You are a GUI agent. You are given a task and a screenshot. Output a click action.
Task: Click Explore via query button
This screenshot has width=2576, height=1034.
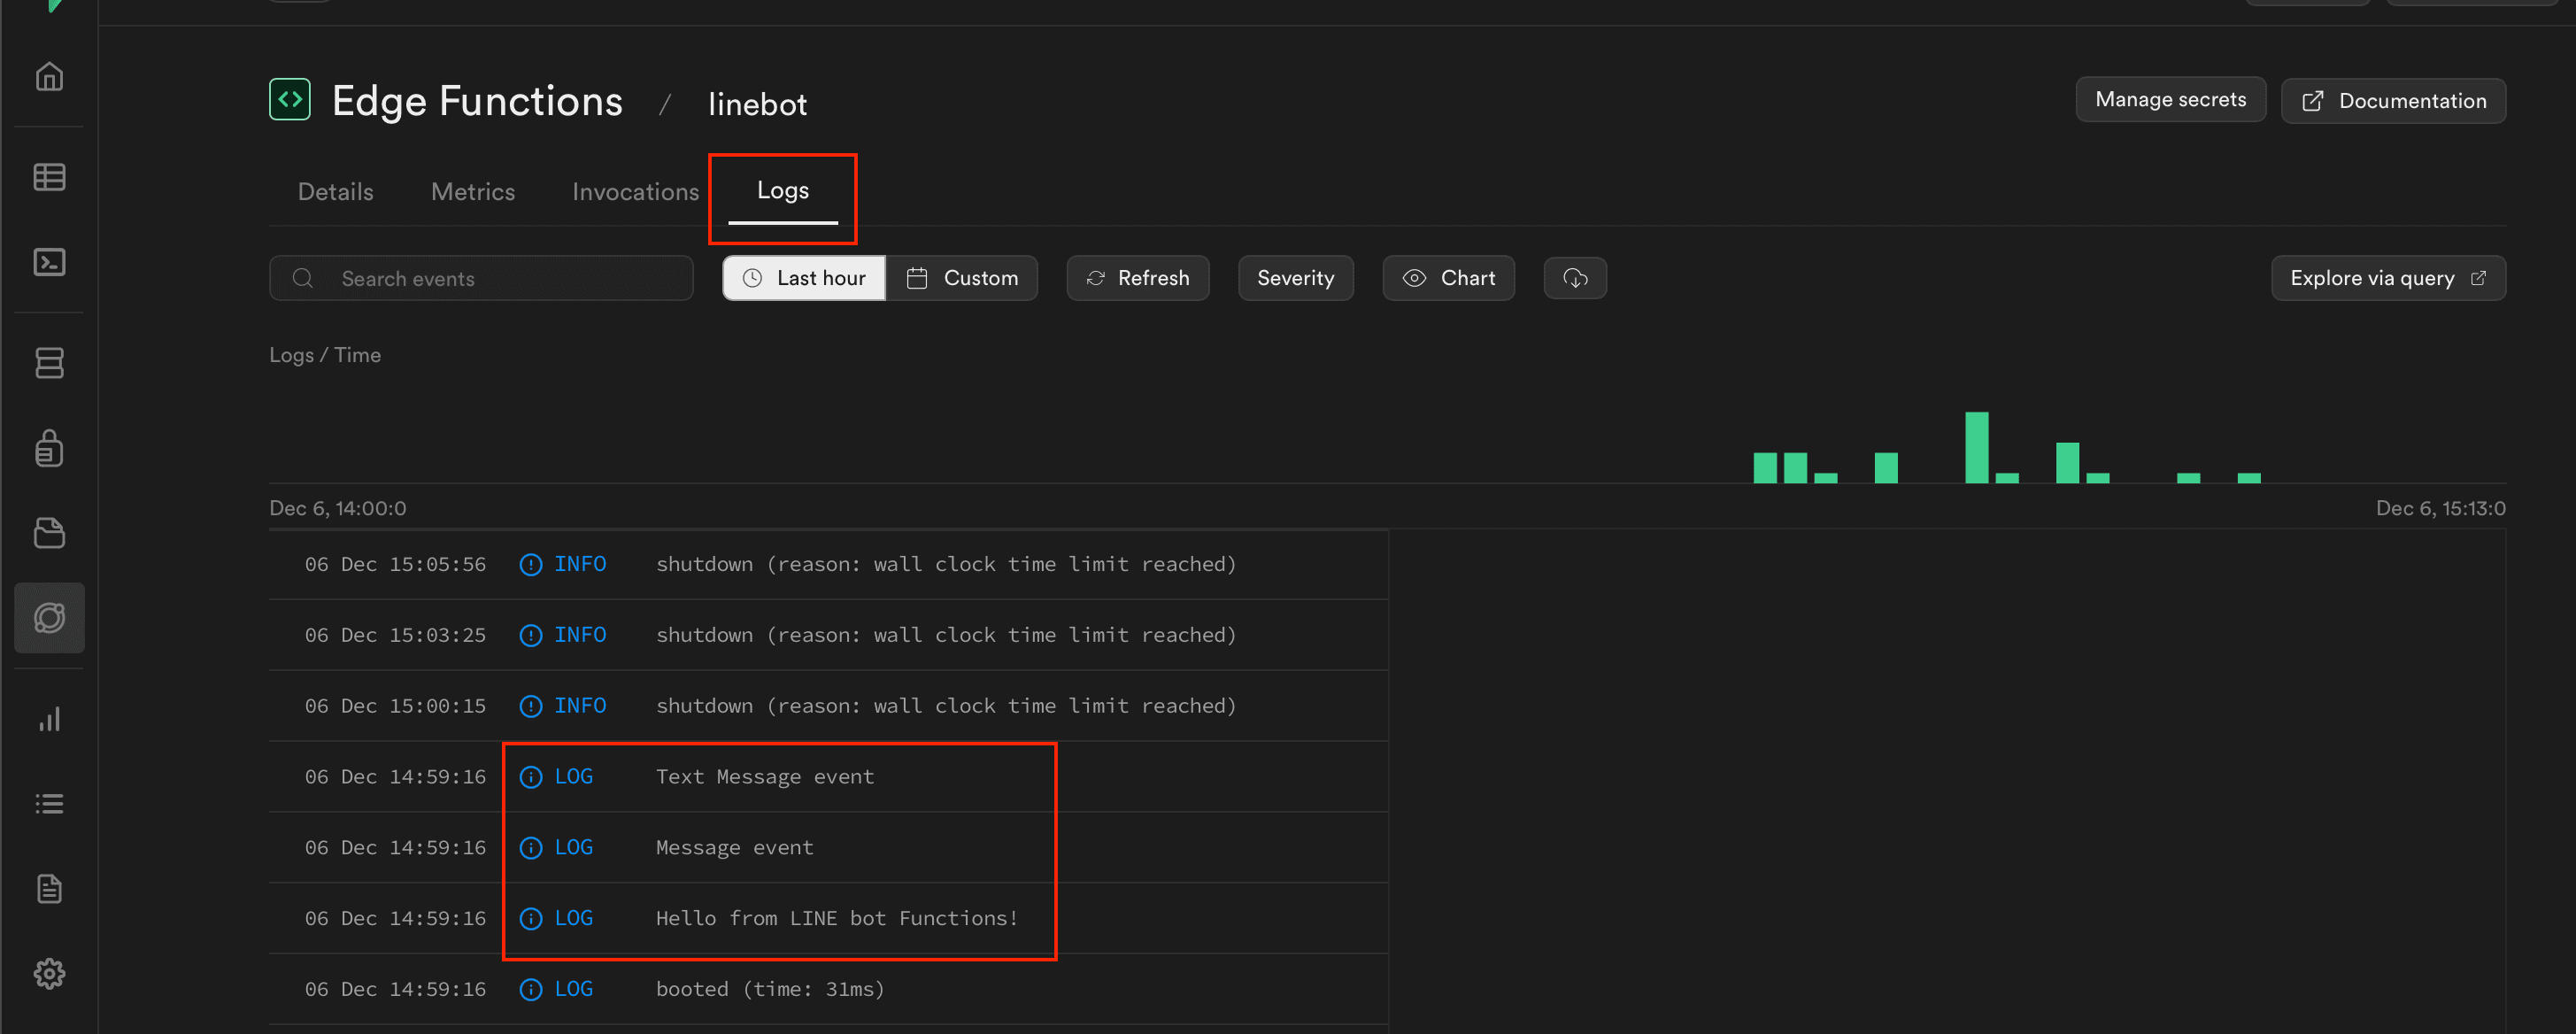coord(2388,278)
